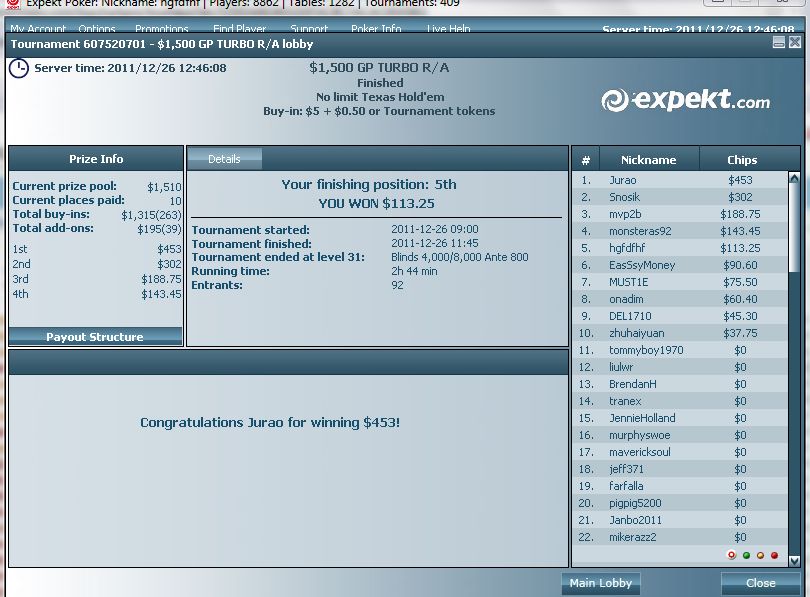Close the tournament lobby with the X icon
This screenshot has width=810, height=597.
tap(795, 42)
